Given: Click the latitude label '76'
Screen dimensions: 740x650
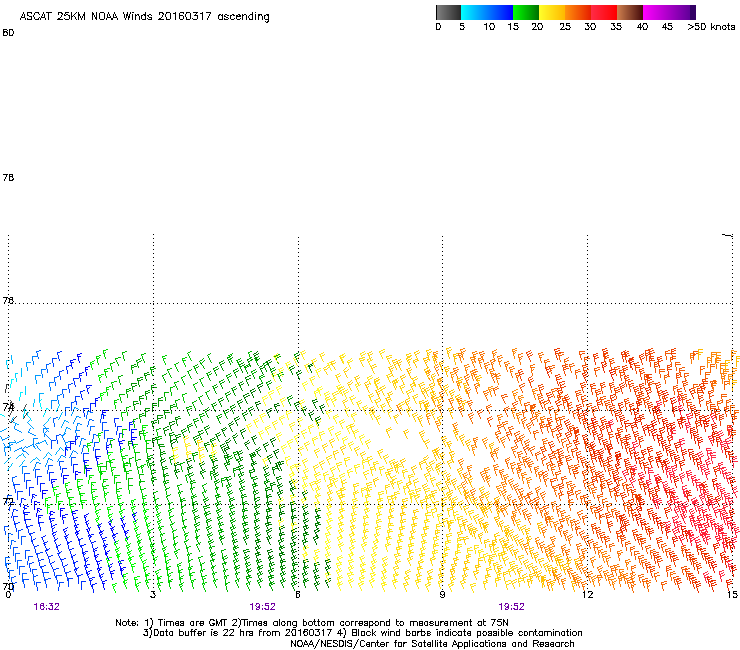Looking at the screenshot, I should [8, 300].
